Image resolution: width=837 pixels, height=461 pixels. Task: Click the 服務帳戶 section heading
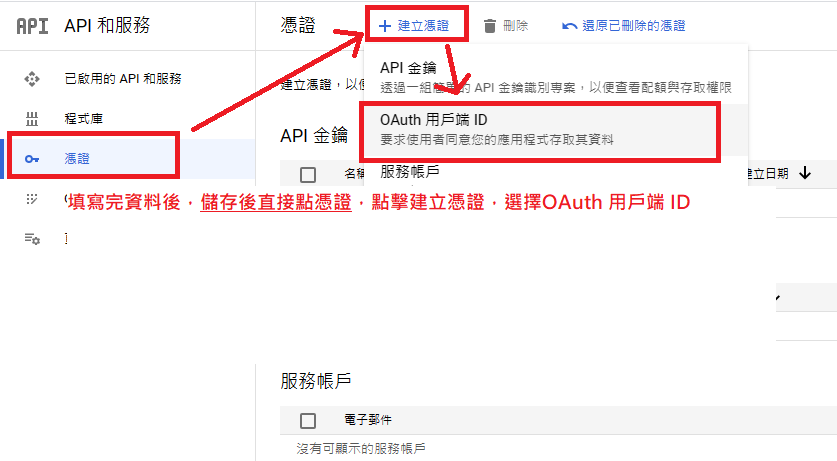coord(315,381)
